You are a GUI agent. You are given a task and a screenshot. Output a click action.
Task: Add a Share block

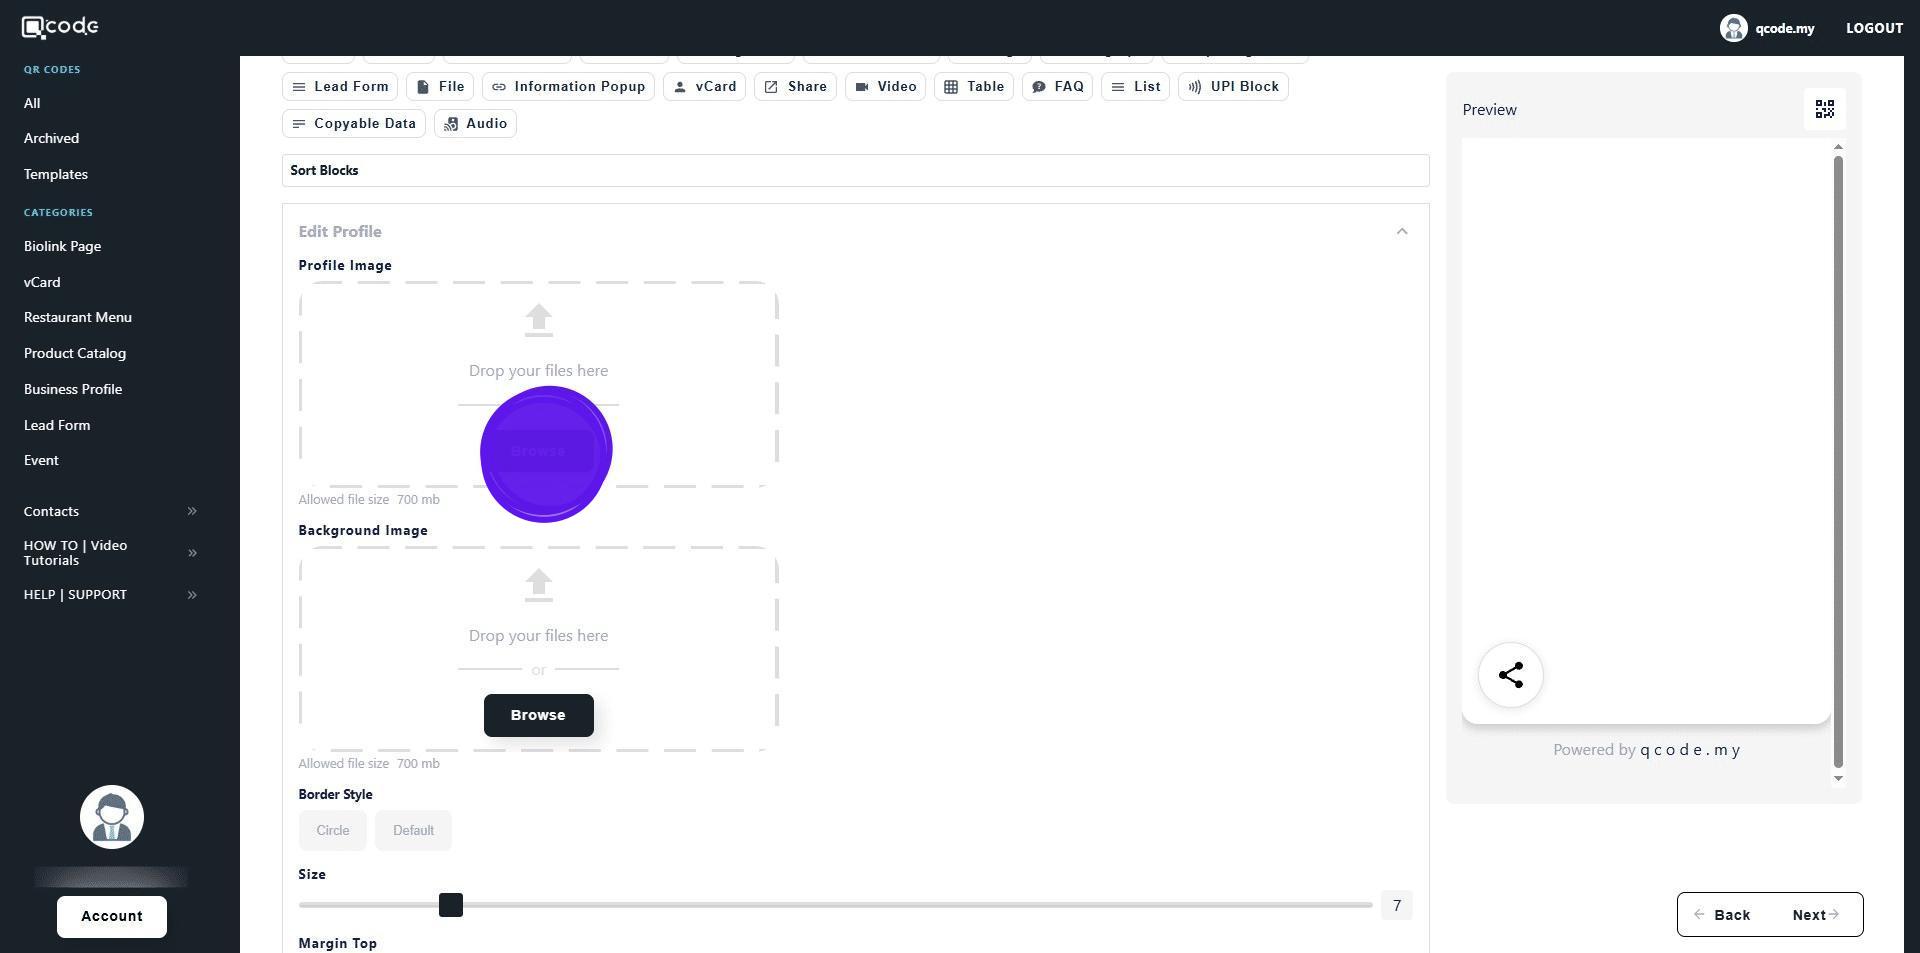795,87
